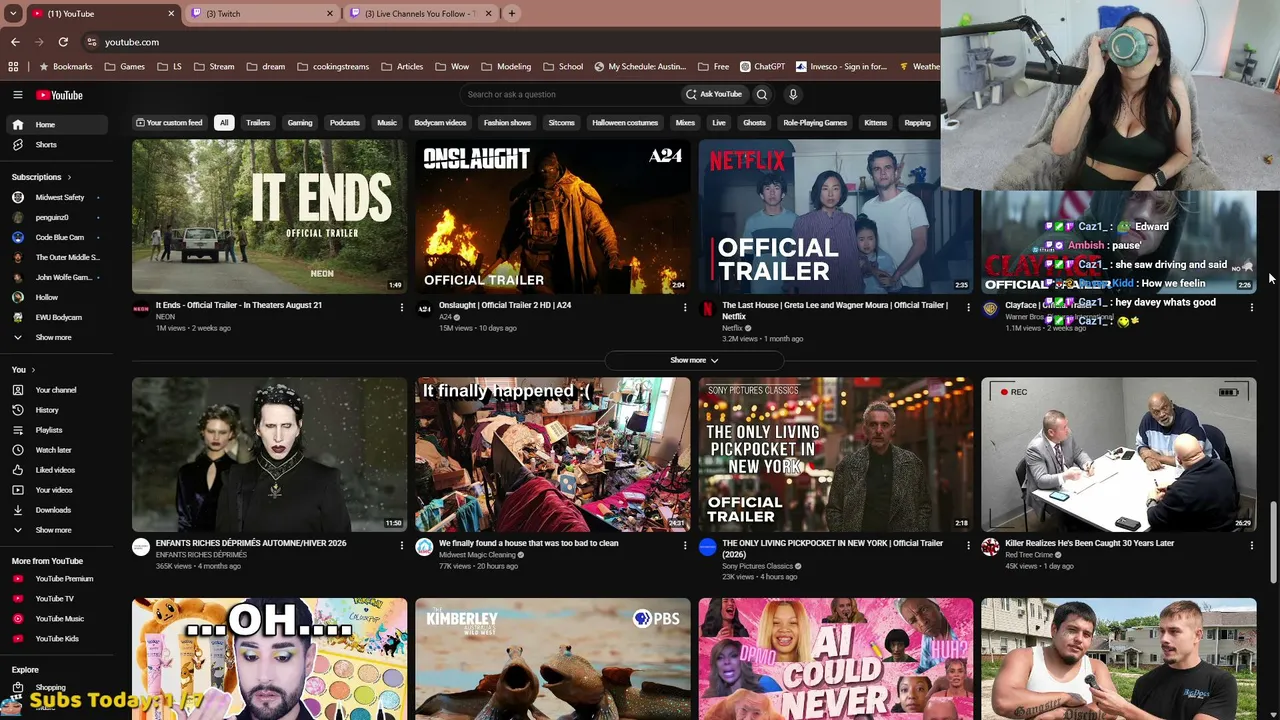Viewport: 1280px width, 720px height.
Task: Start voice search with the microphone icon
Action: pyautogui.click(x=793, y=94)
